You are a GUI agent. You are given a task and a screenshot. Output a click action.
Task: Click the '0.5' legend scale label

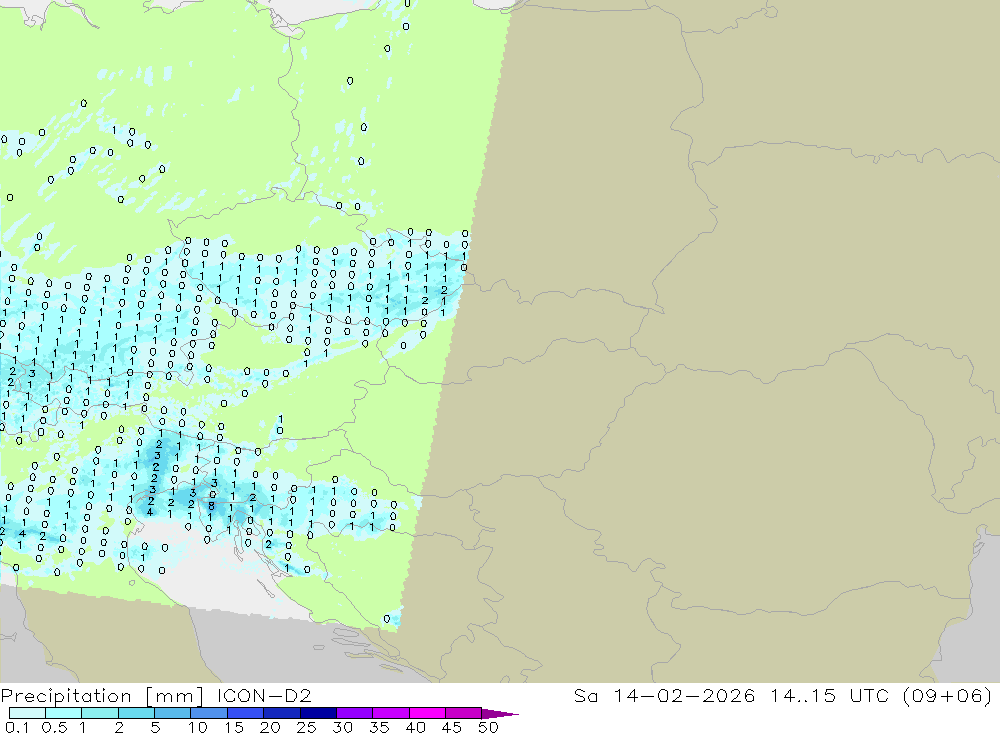[54, 727]
